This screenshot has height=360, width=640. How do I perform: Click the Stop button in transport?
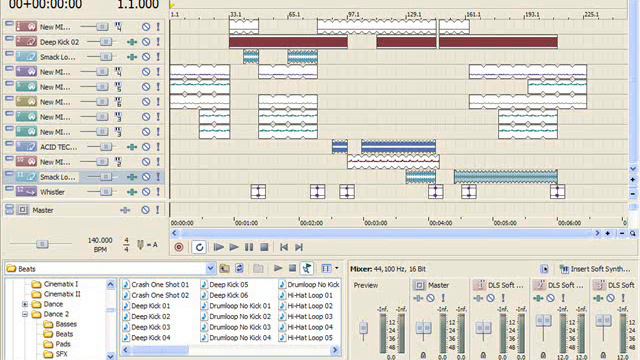pyautogui.click(x=264, y=247)
